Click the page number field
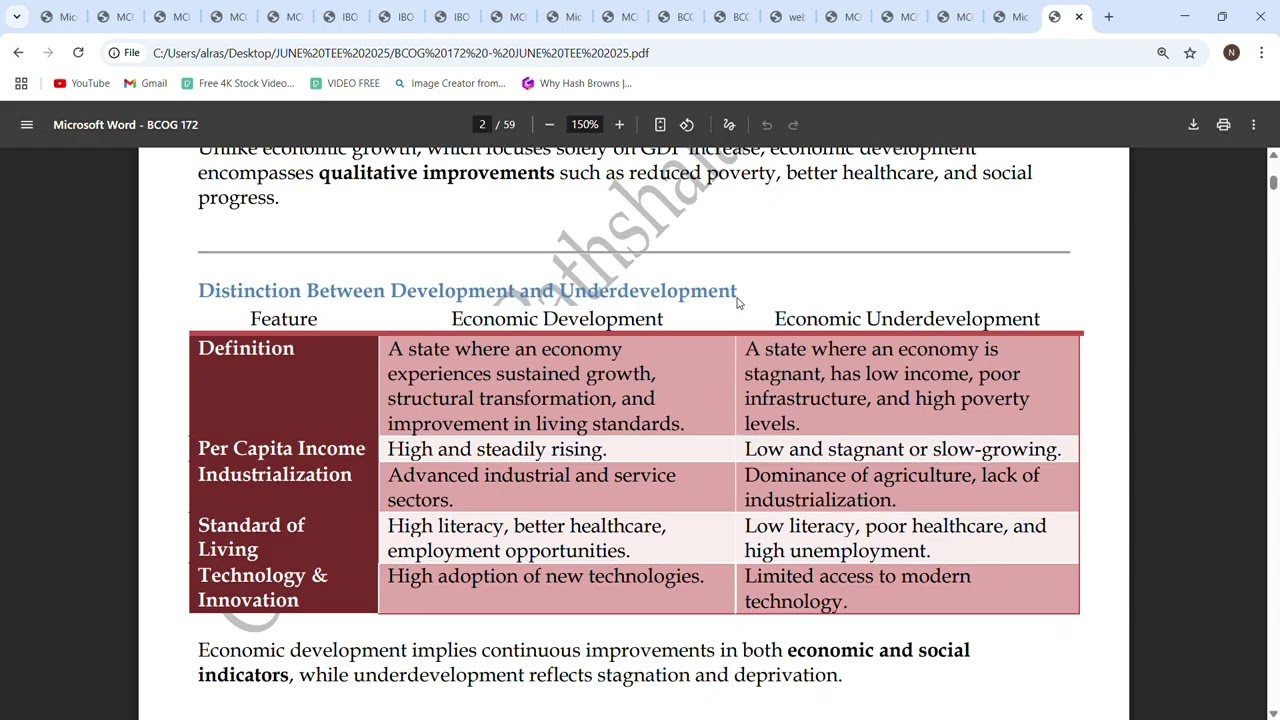 (x=482, y=125)
